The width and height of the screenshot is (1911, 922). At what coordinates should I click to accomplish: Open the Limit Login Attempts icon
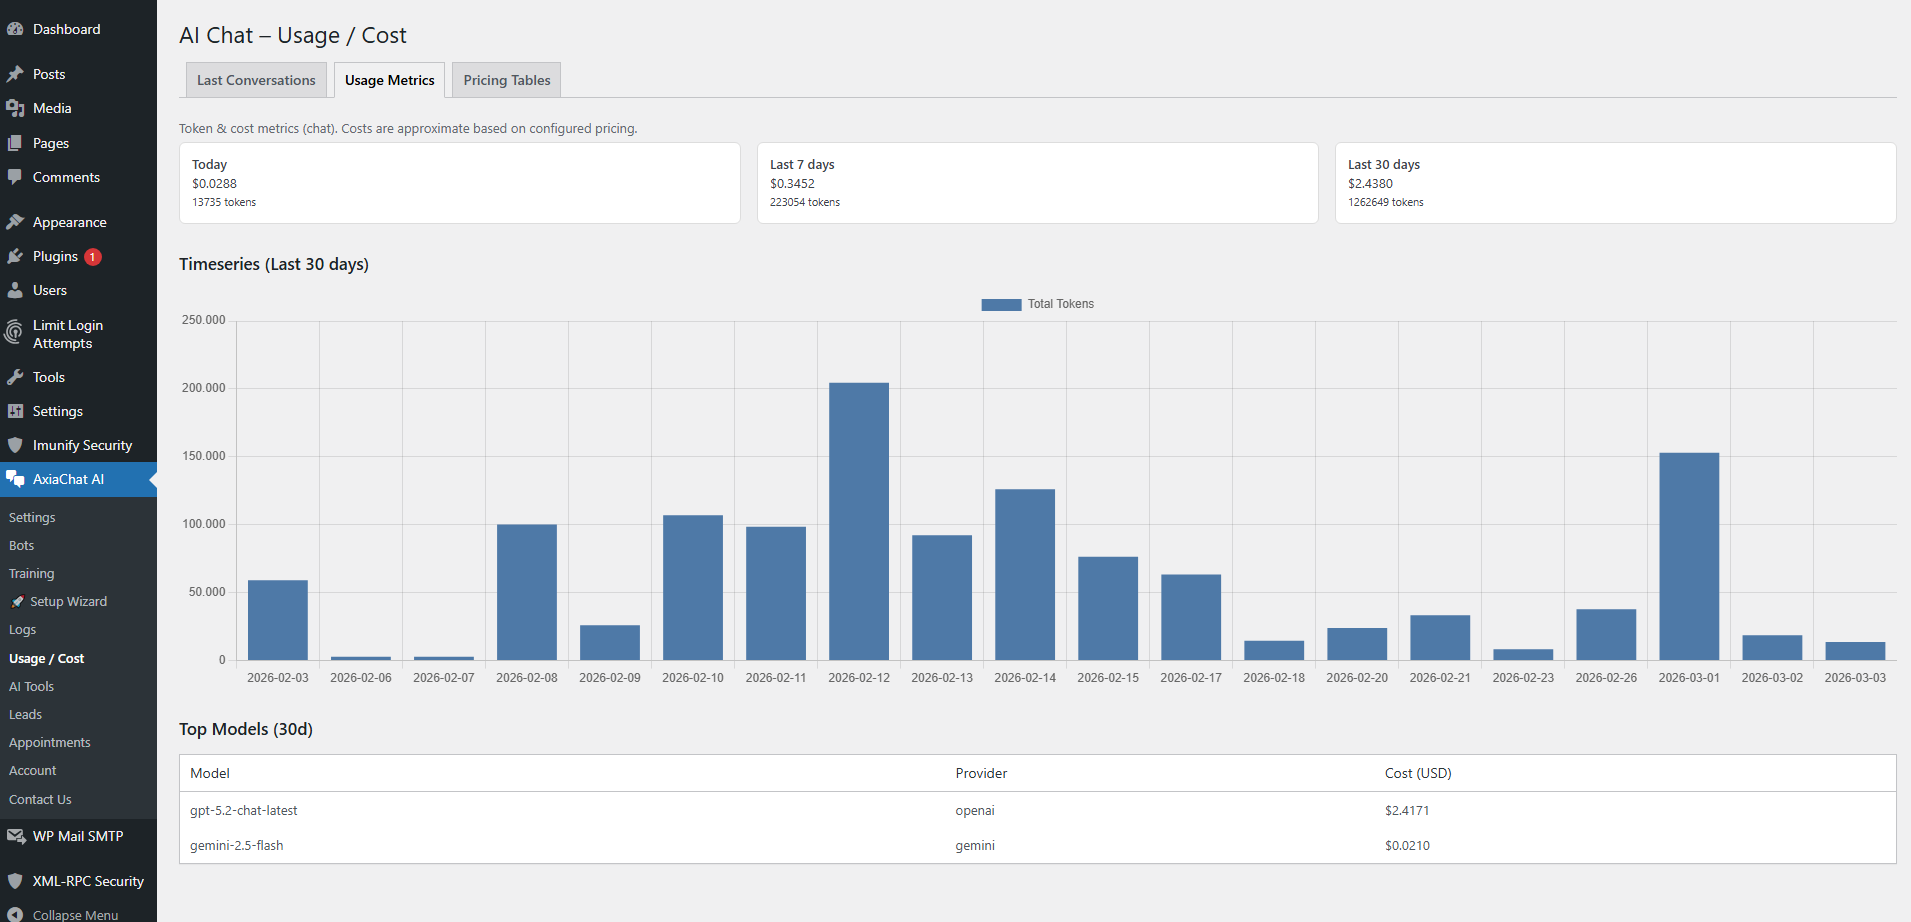(x=14, y=333)
